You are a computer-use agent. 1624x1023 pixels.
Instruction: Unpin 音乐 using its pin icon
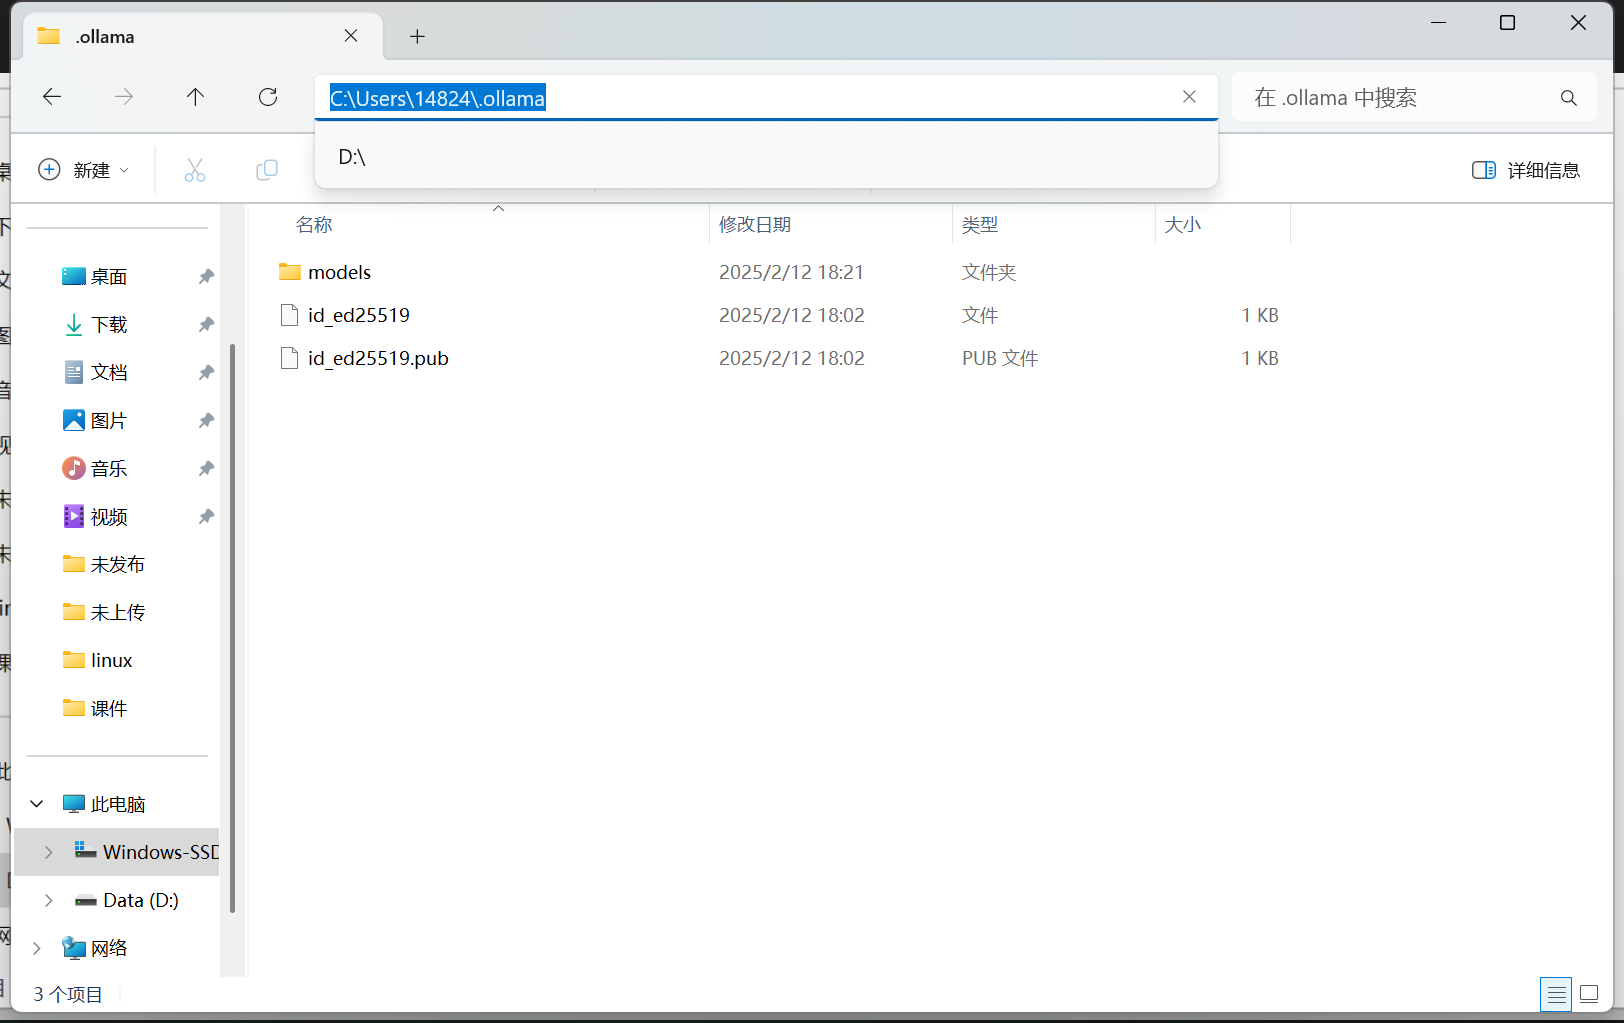pyautogui.click(x=206, y=469)
